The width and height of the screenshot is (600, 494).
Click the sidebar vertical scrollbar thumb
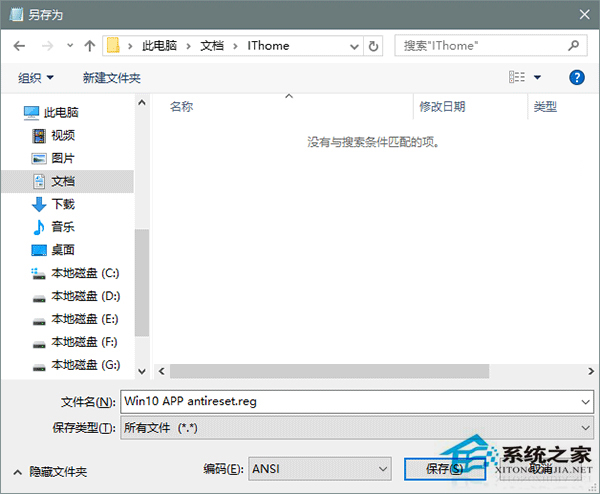142,282
